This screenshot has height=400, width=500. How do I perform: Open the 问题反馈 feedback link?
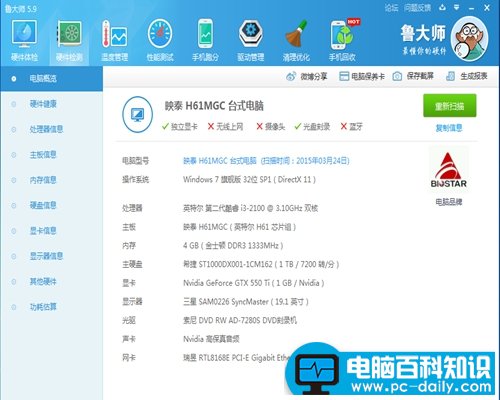tap(417, 8)
